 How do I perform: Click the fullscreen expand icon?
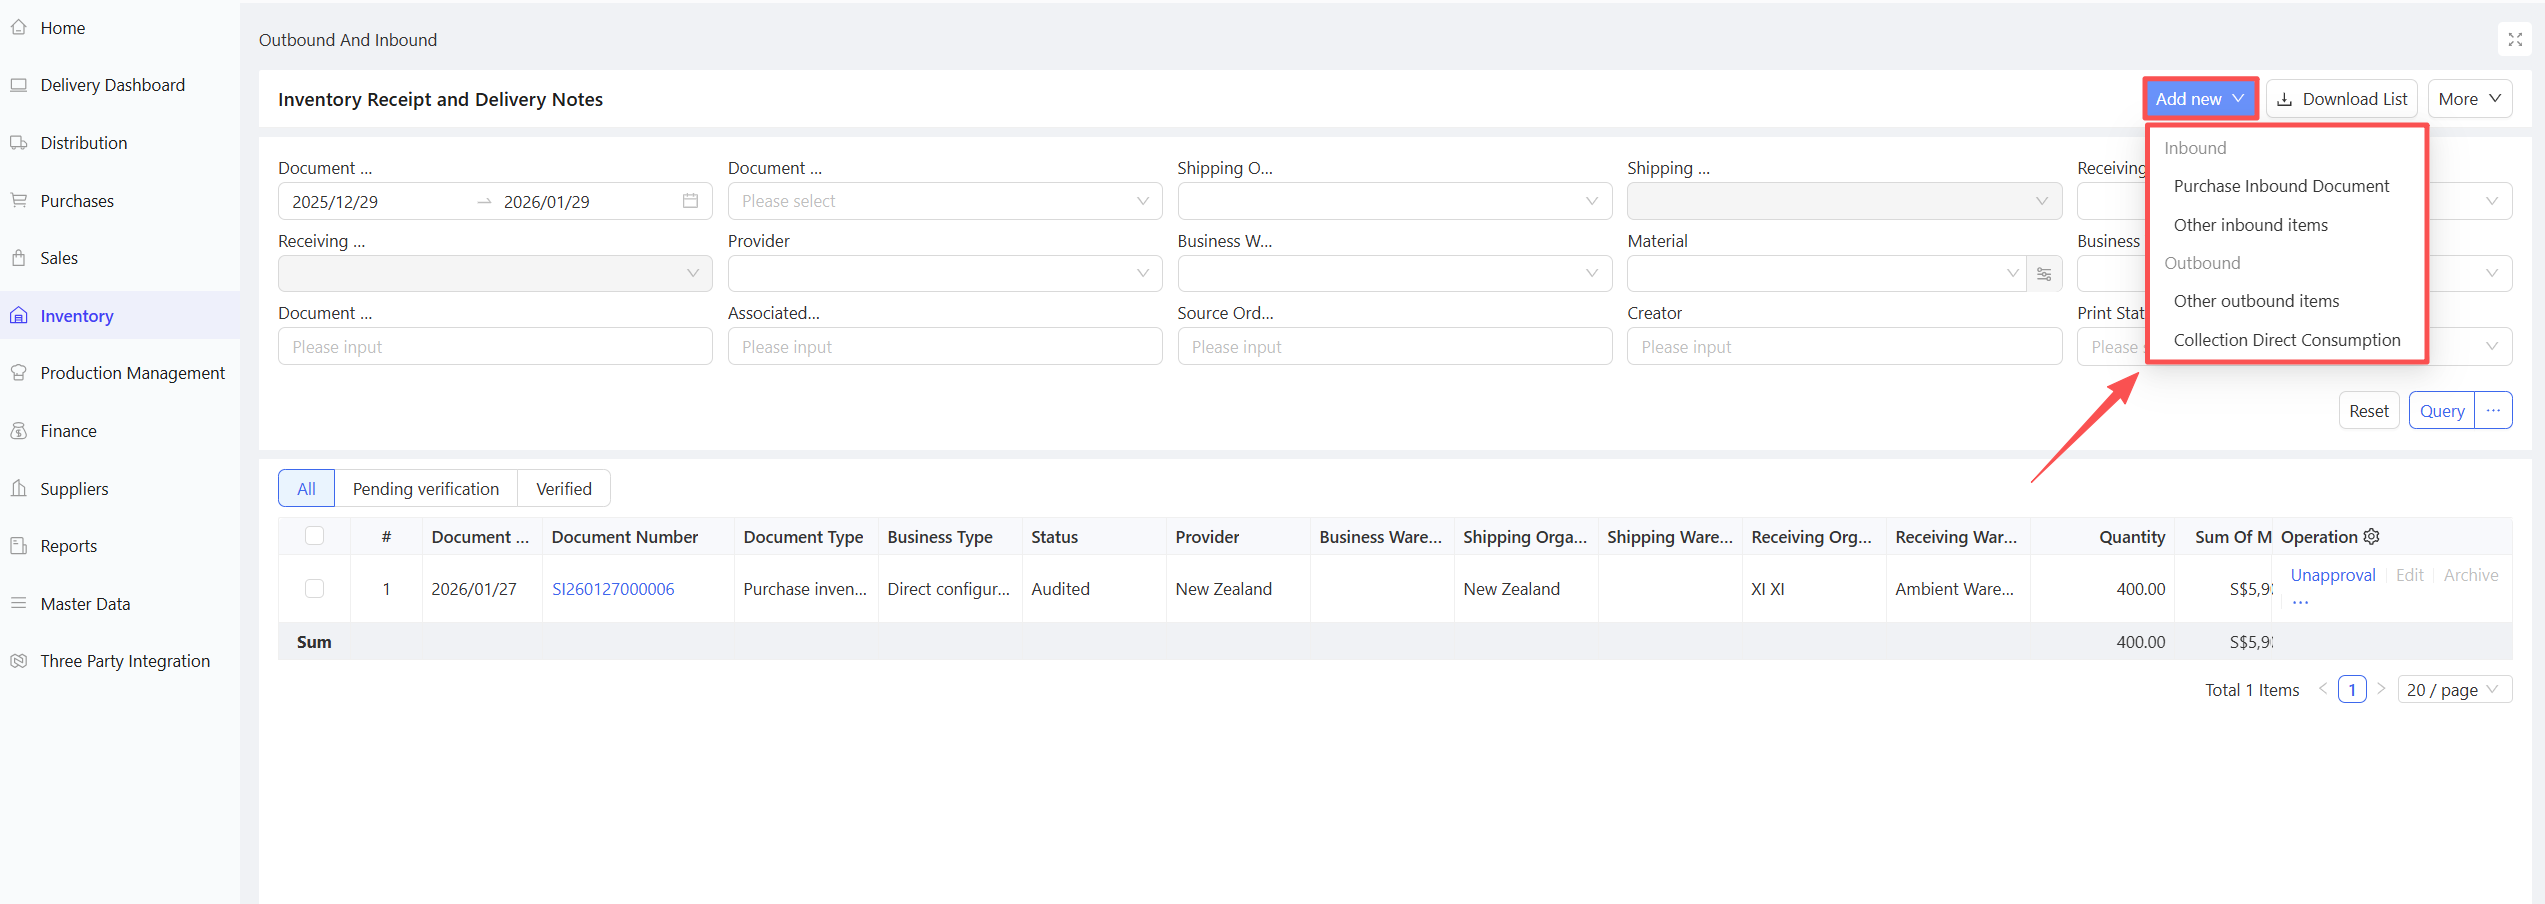[2514, 40]
